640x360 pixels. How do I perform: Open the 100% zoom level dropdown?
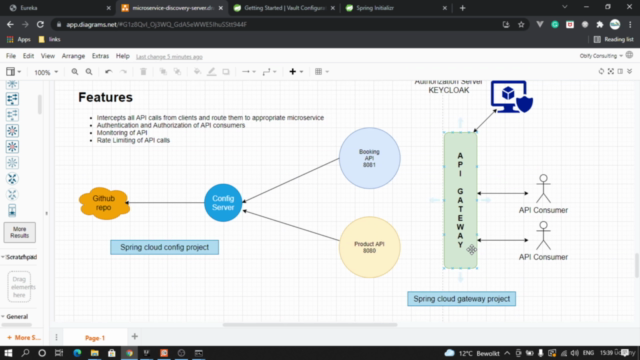46,72
